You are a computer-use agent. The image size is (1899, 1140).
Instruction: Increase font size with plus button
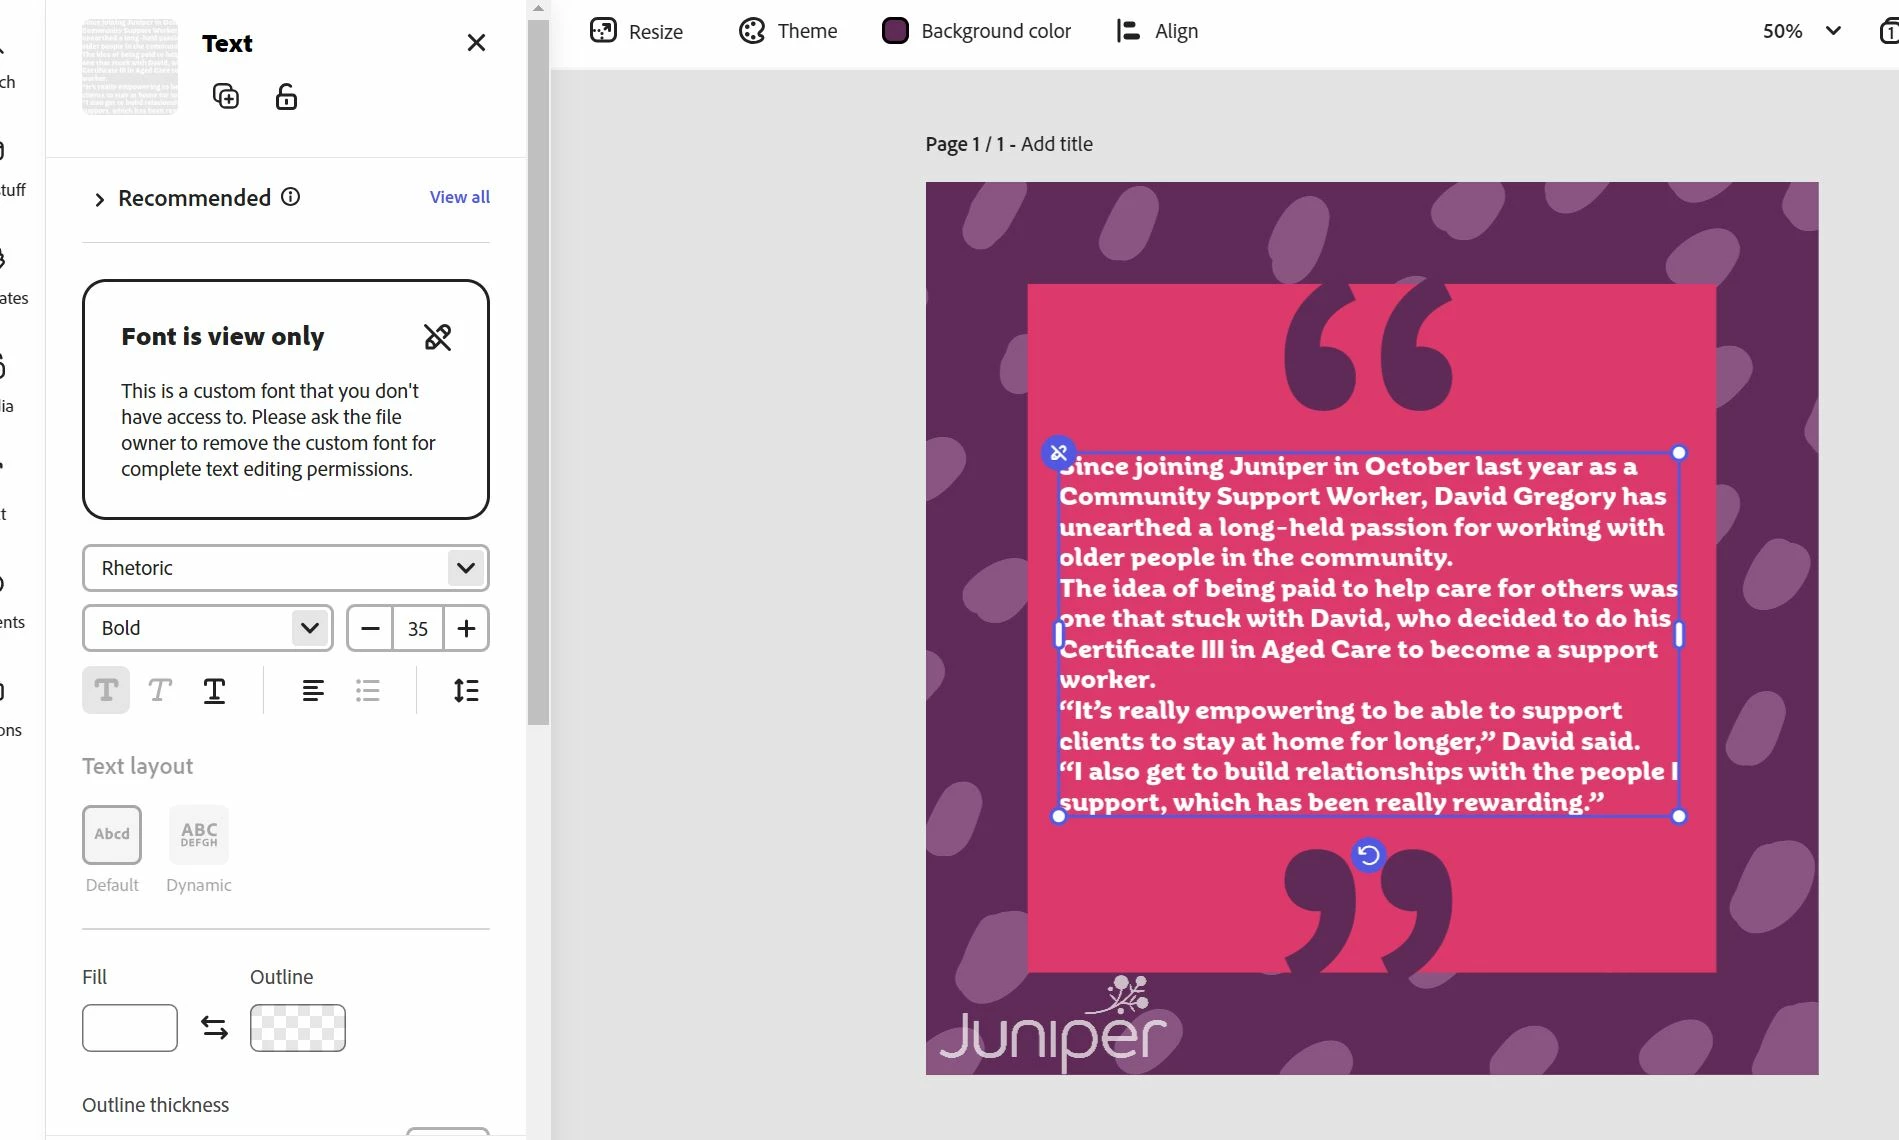coord(466,628)
